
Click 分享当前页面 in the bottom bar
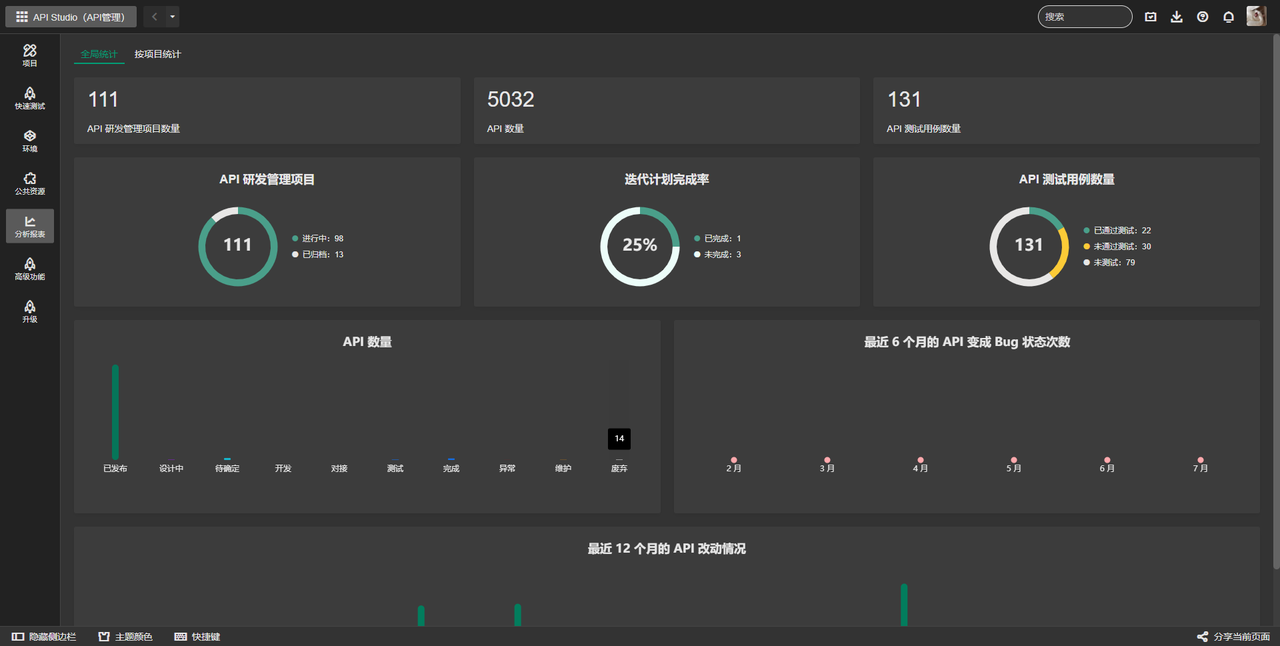(1234, 637)
